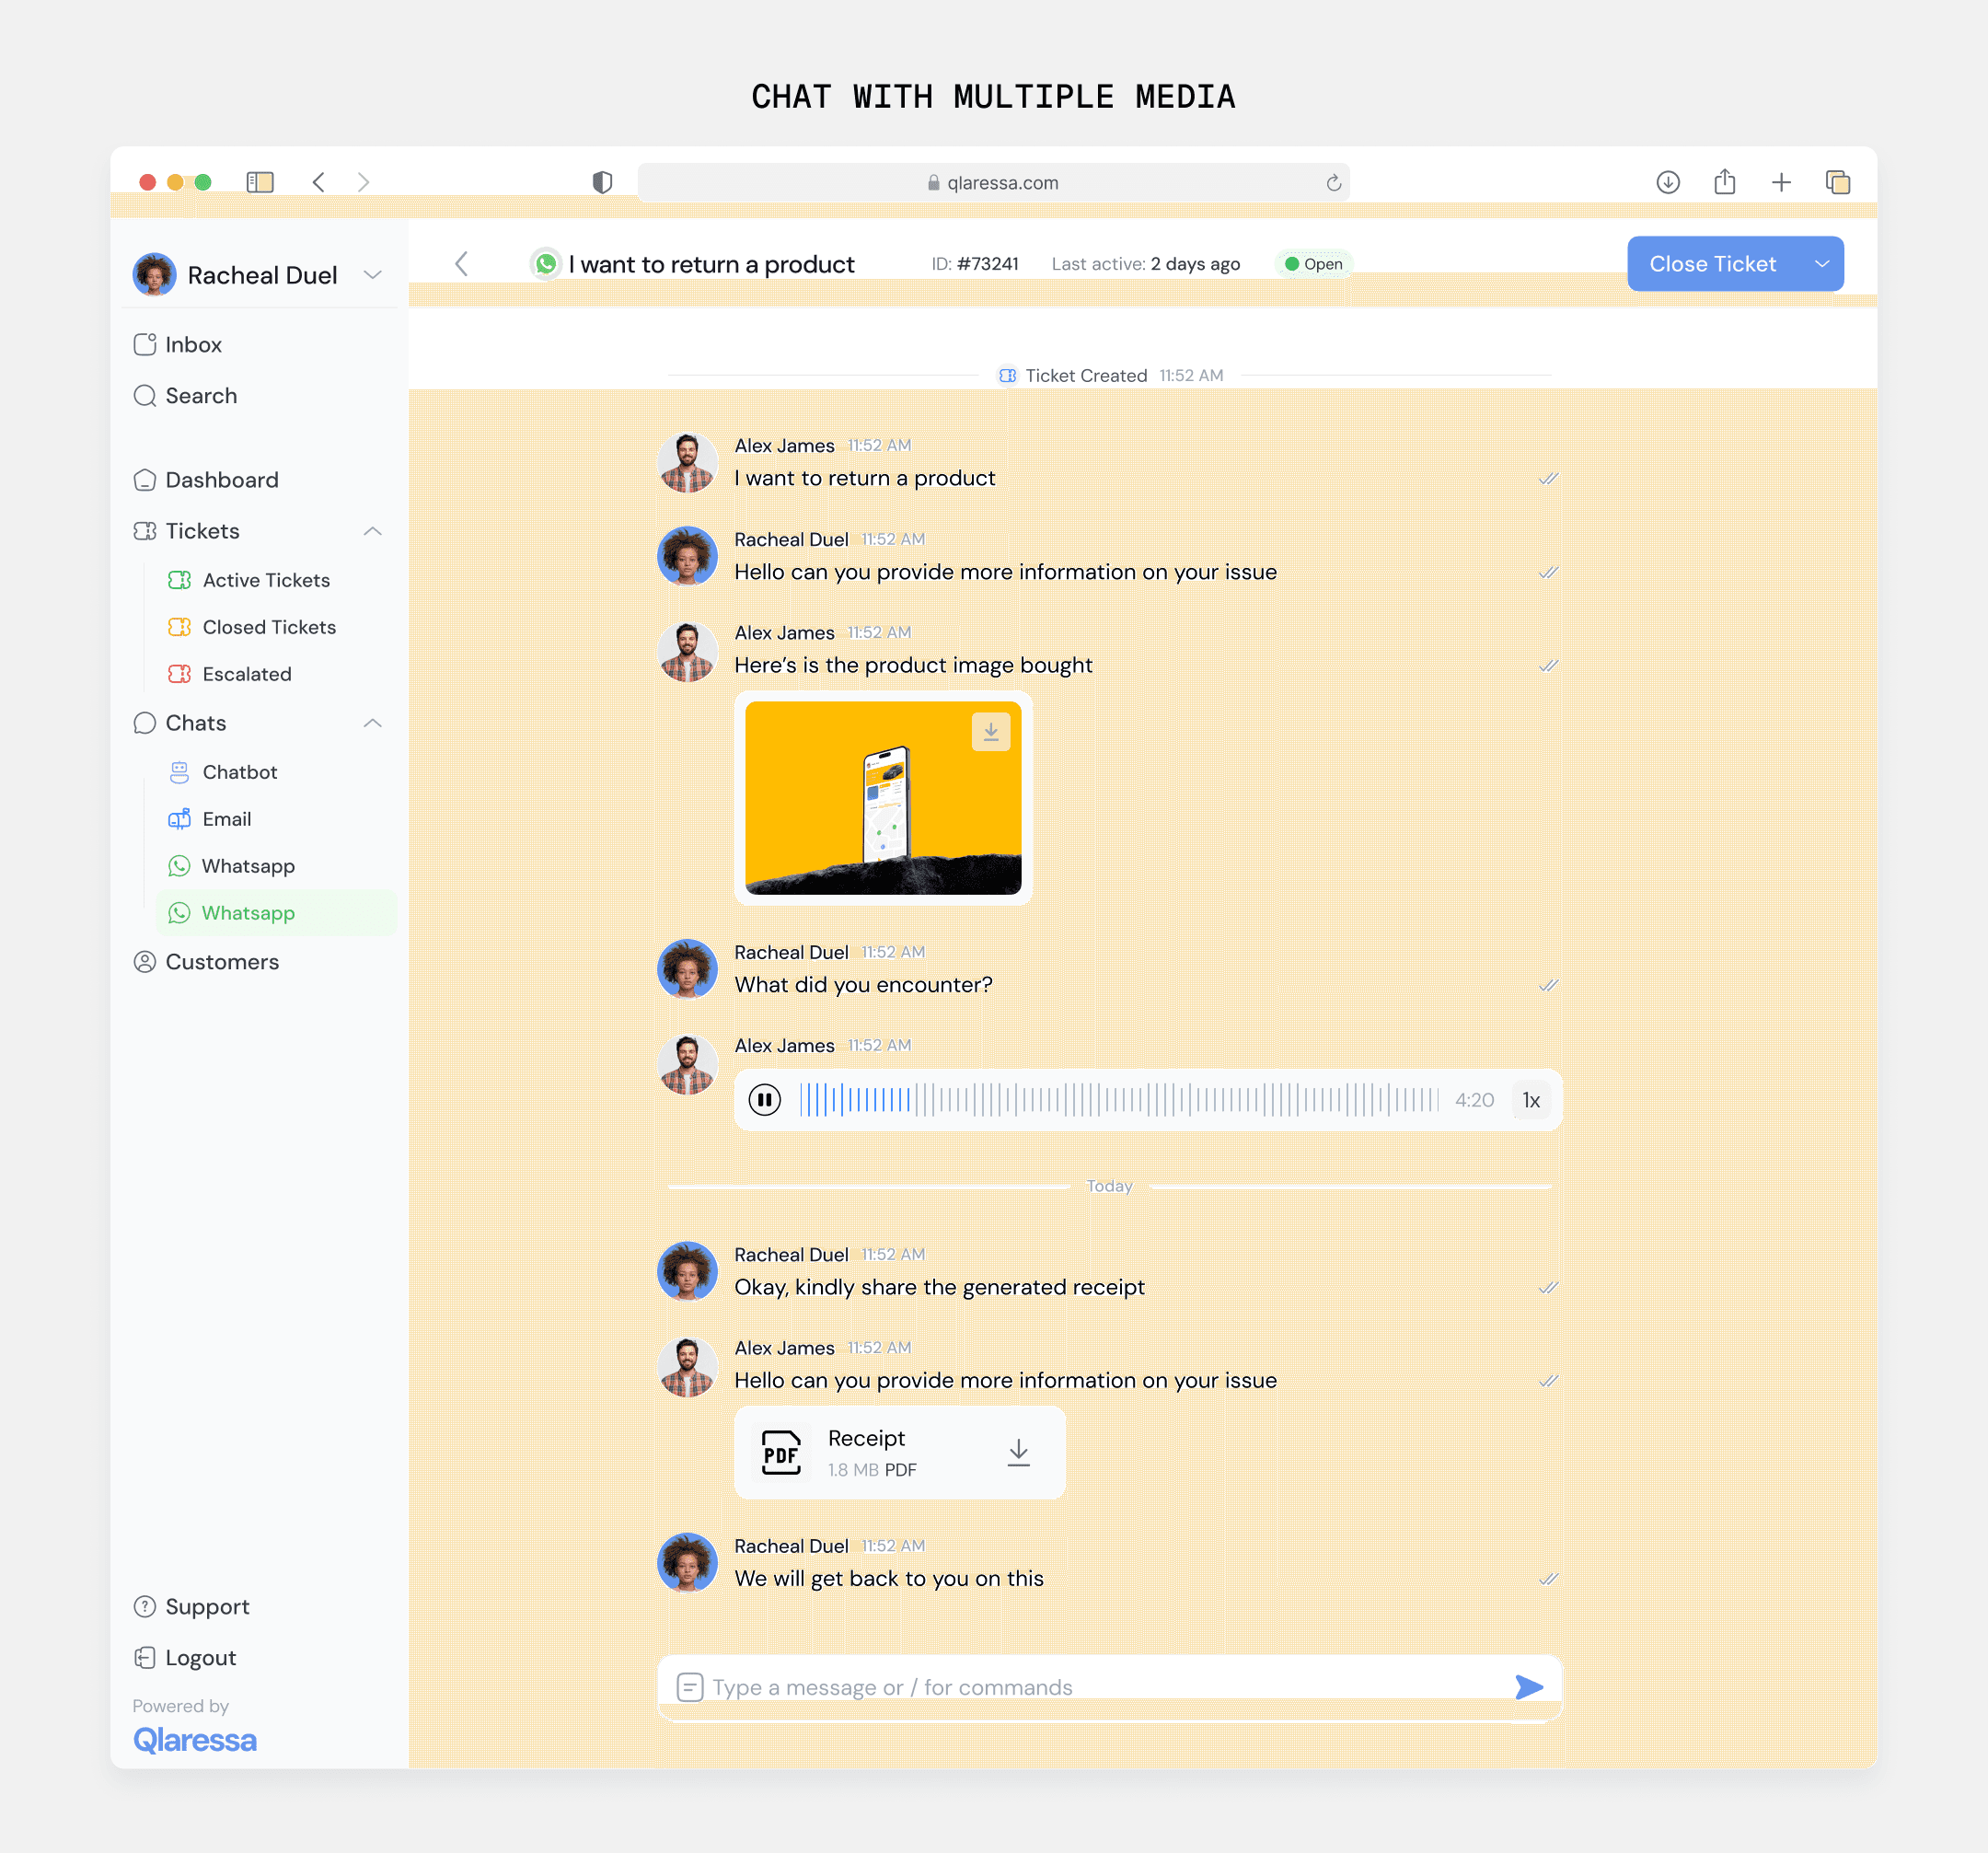Collapse the Tickets section
The height and width of the screenshot is (1853, 1988).
click(373, 531)
